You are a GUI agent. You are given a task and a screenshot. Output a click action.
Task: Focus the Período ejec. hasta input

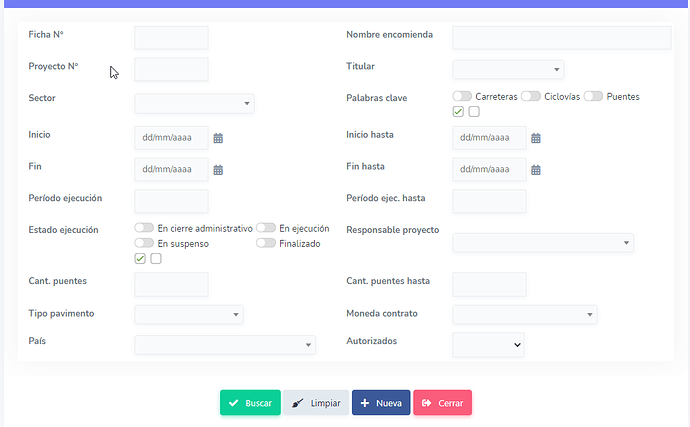[489, 201]
